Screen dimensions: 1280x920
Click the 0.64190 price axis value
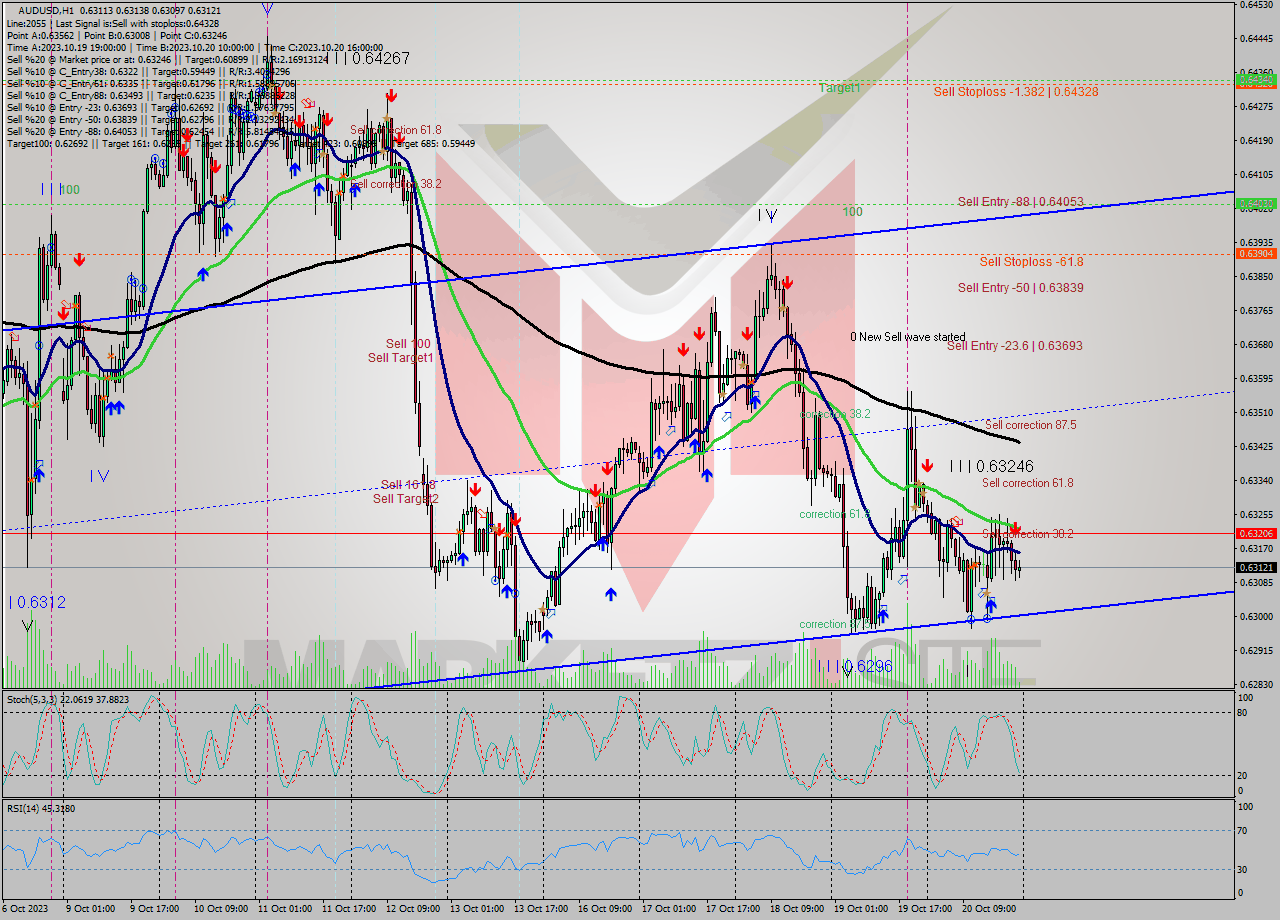point(1257,140)
